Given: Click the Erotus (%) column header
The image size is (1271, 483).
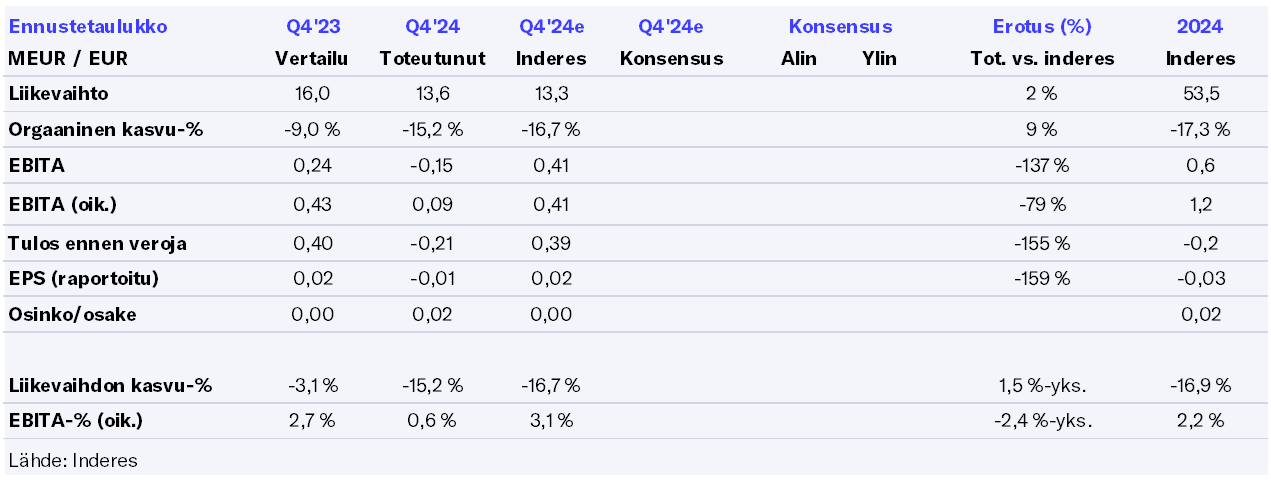Looking at the screenshot, I should [x=1041, y=27].
